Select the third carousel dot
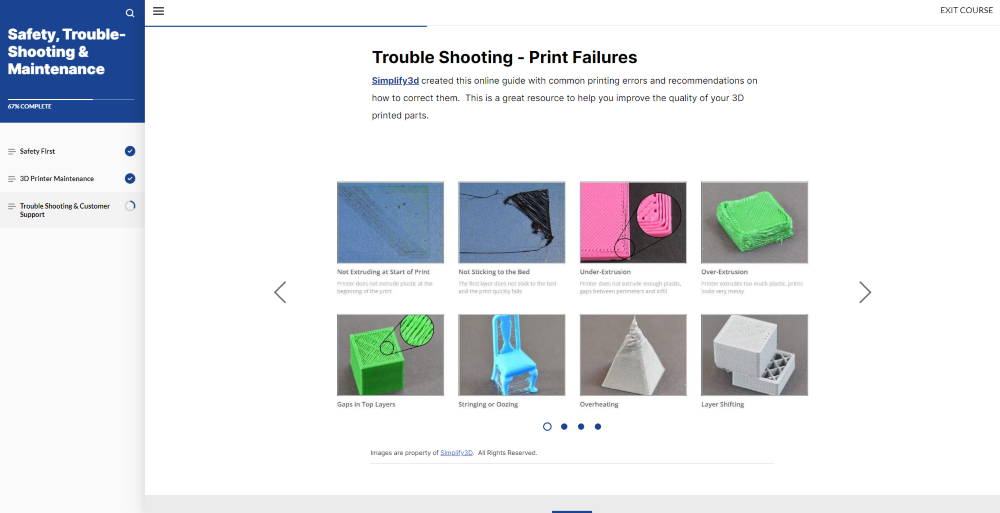Image resolution: width=1000 pixels, height=513 pixels. click(581, 427)
